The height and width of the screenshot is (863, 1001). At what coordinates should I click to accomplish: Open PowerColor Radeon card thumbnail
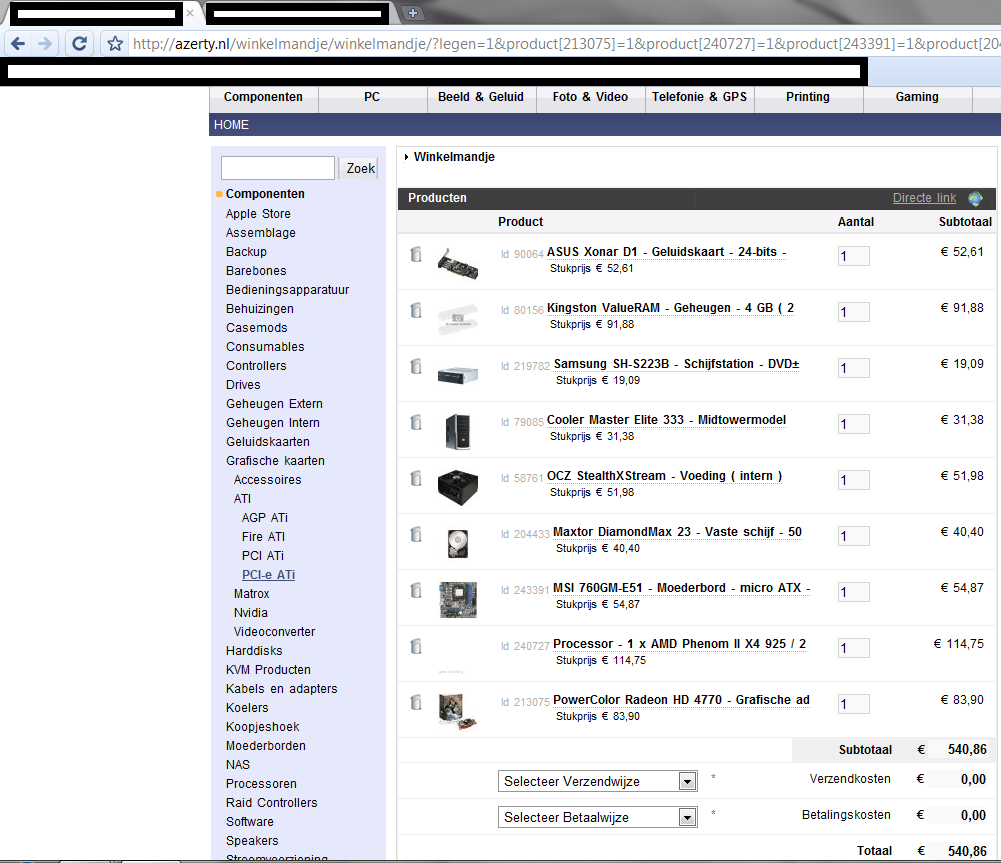458,712
